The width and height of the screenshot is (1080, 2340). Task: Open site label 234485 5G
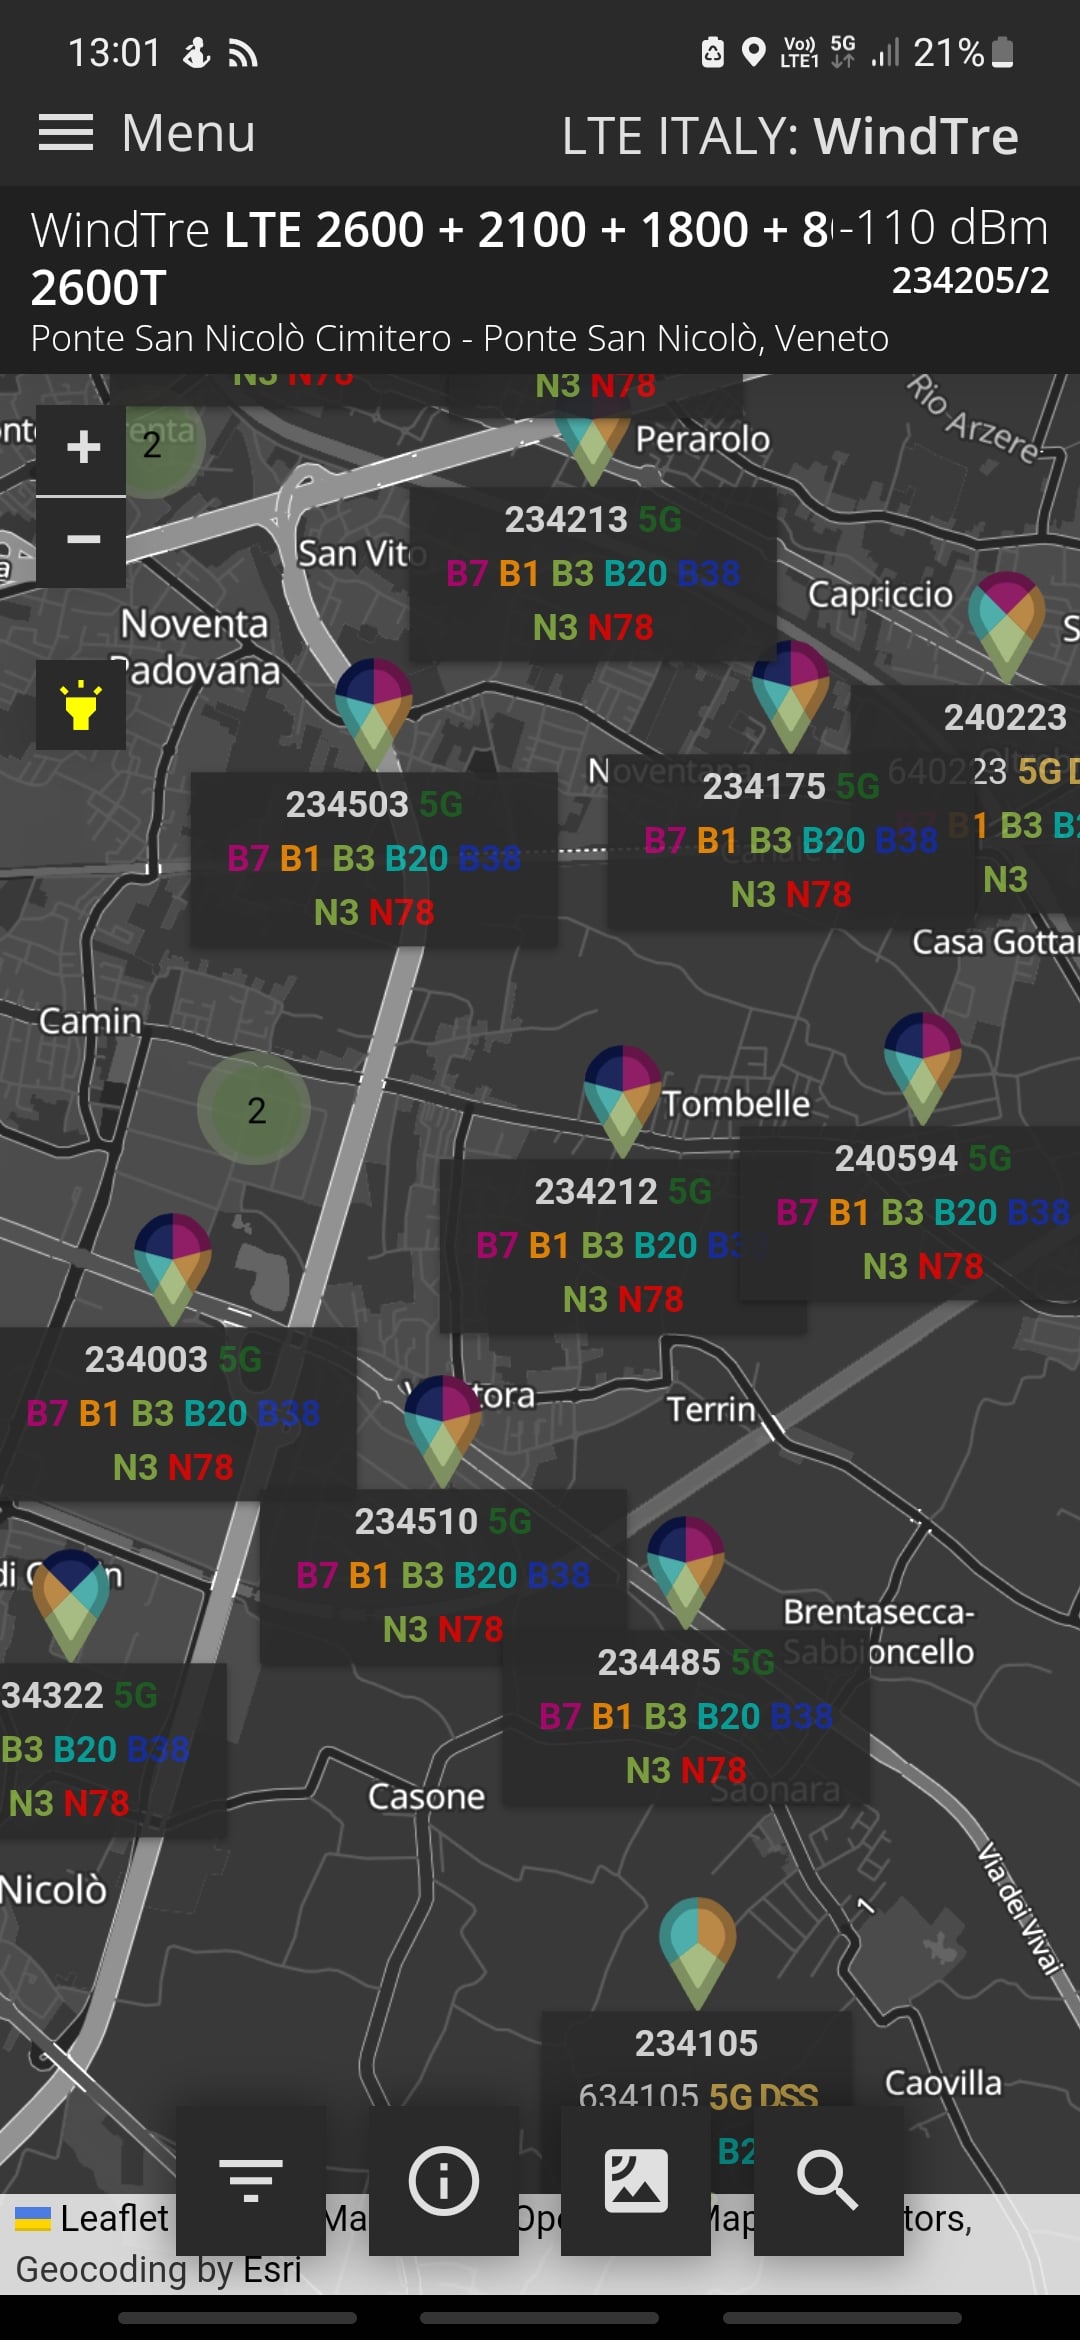click(x=686, y=1716)
